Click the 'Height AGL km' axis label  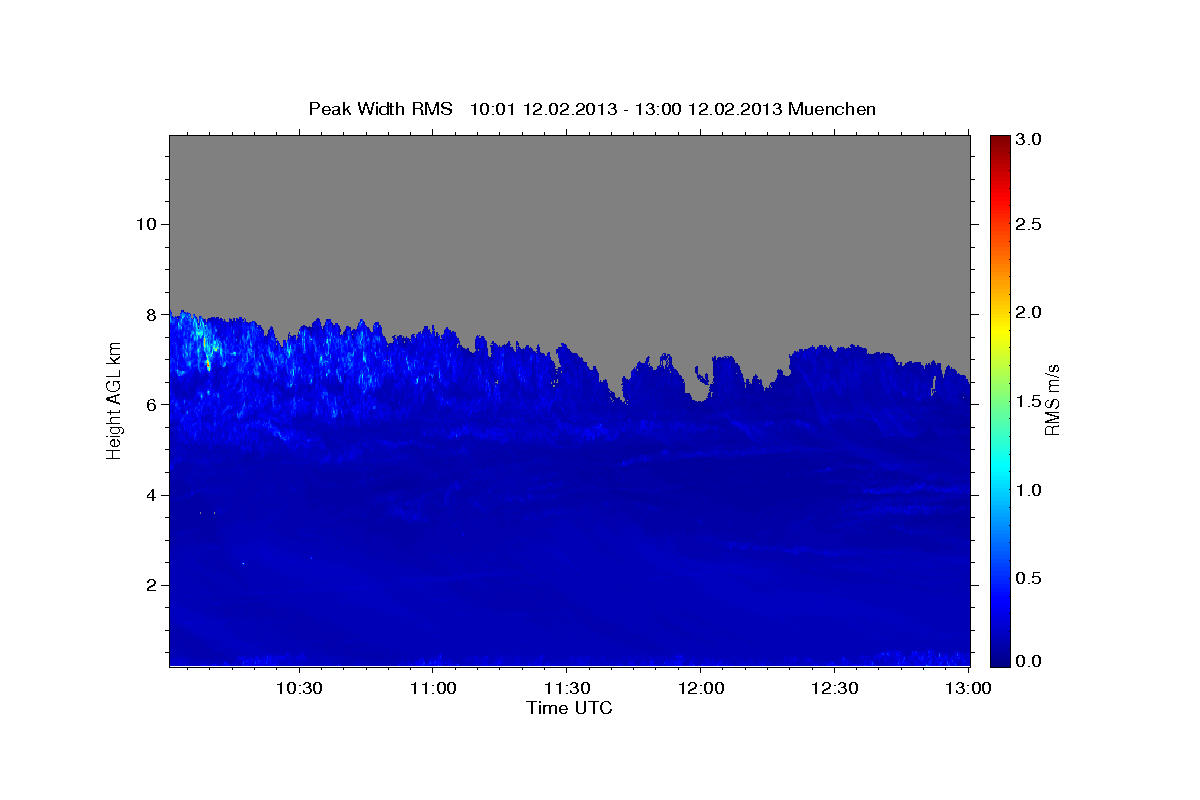point(114,401)
